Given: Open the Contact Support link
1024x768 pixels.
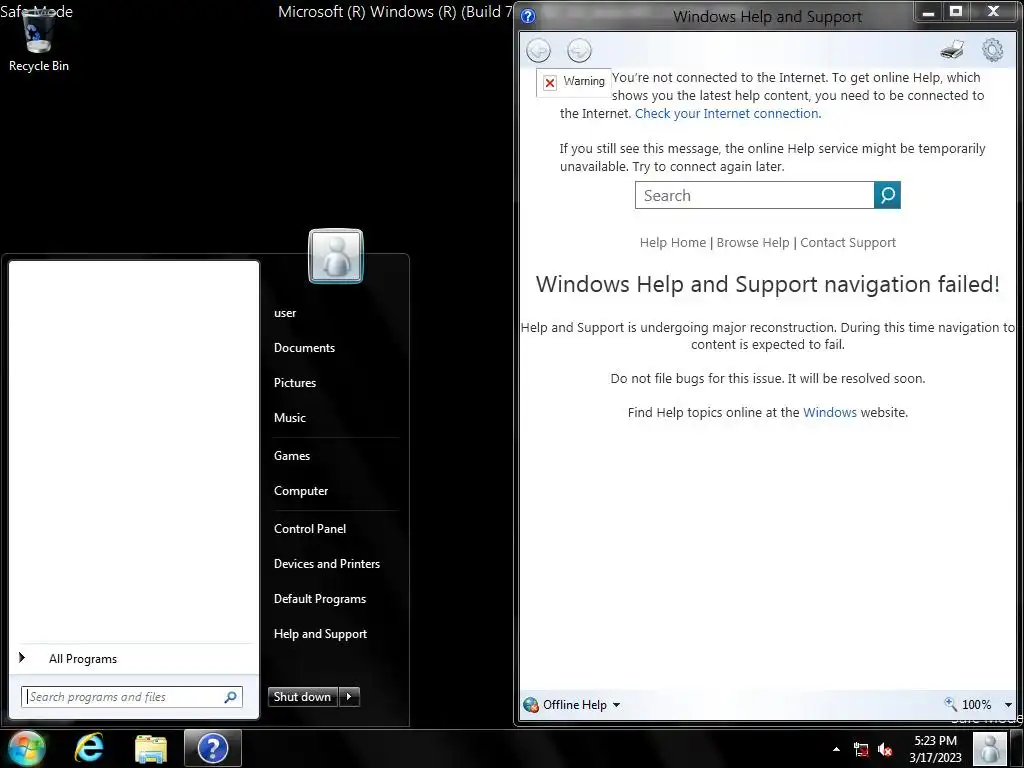Looking at the screenshot, I should point(848,242).
